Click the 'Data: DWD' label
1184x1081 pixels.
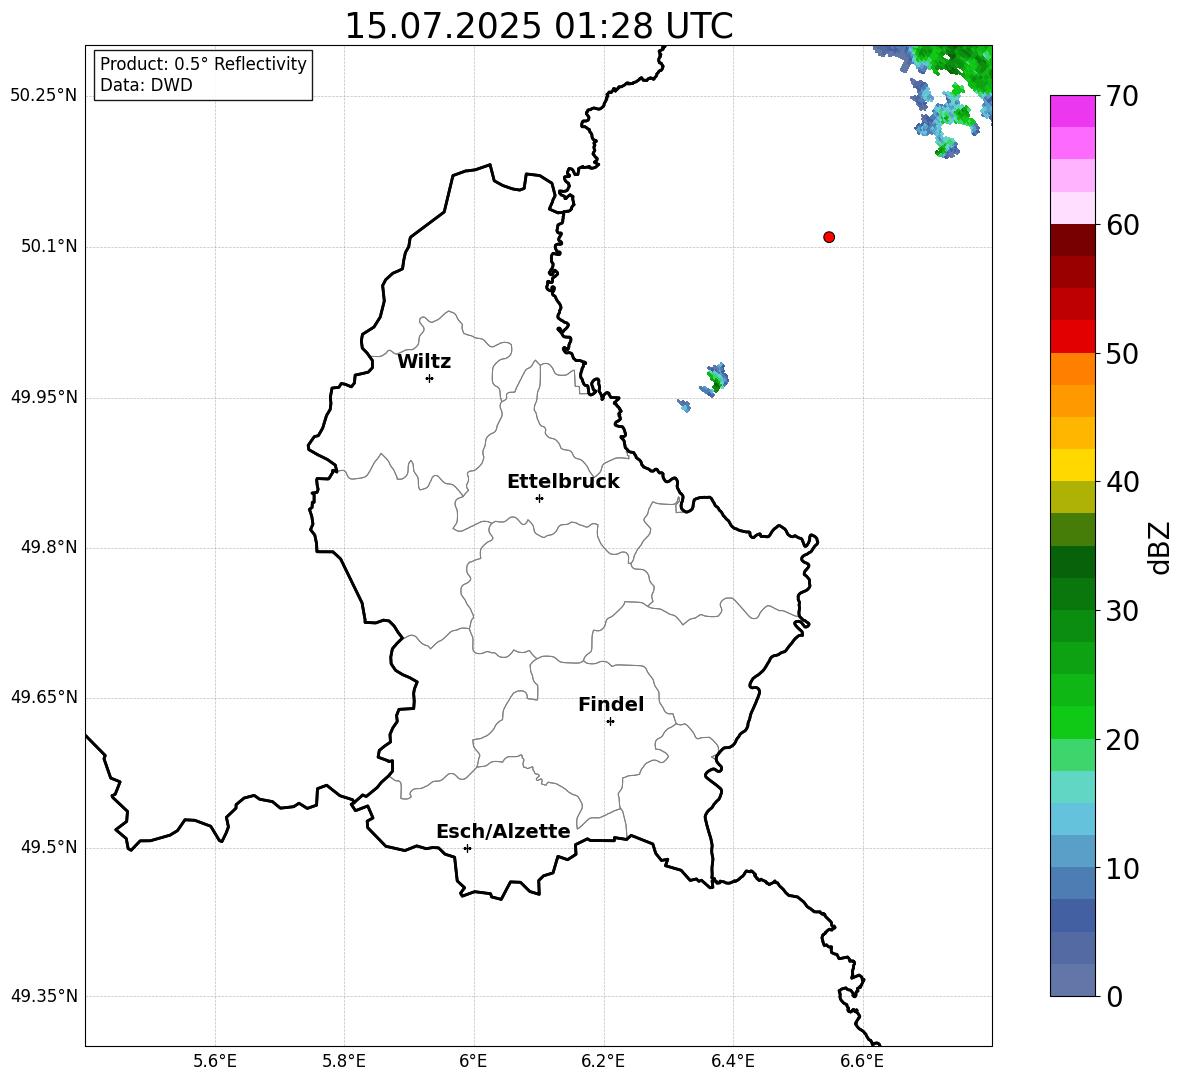[146, 85]
